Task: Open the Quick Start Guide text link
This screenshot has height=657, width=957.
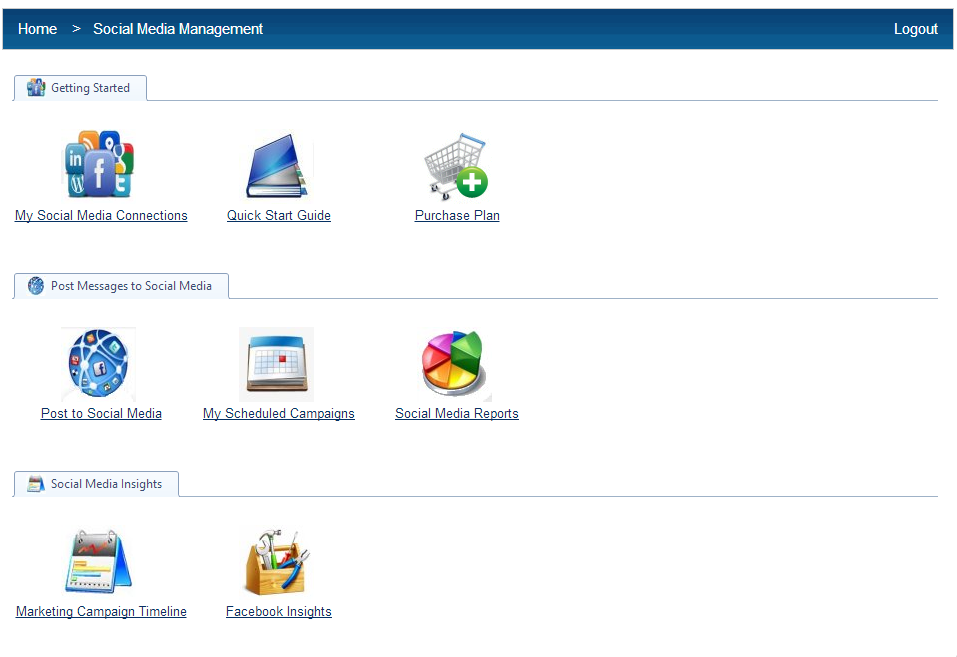Action: [x=278, y=215]
